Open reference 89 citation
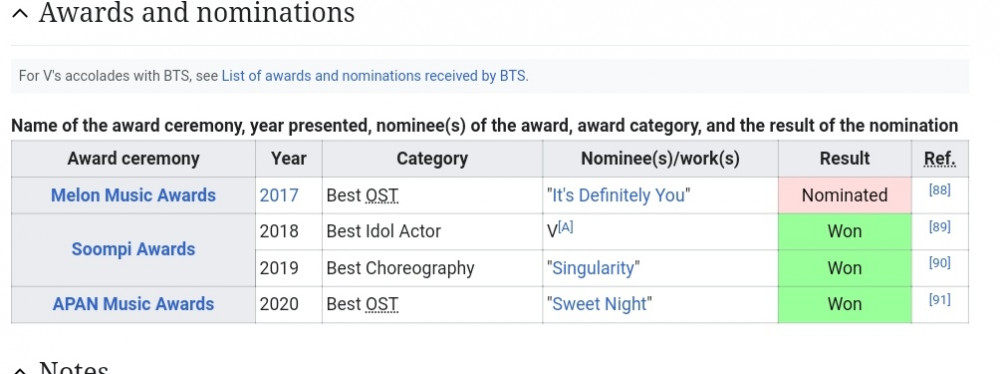 point(939,227)
